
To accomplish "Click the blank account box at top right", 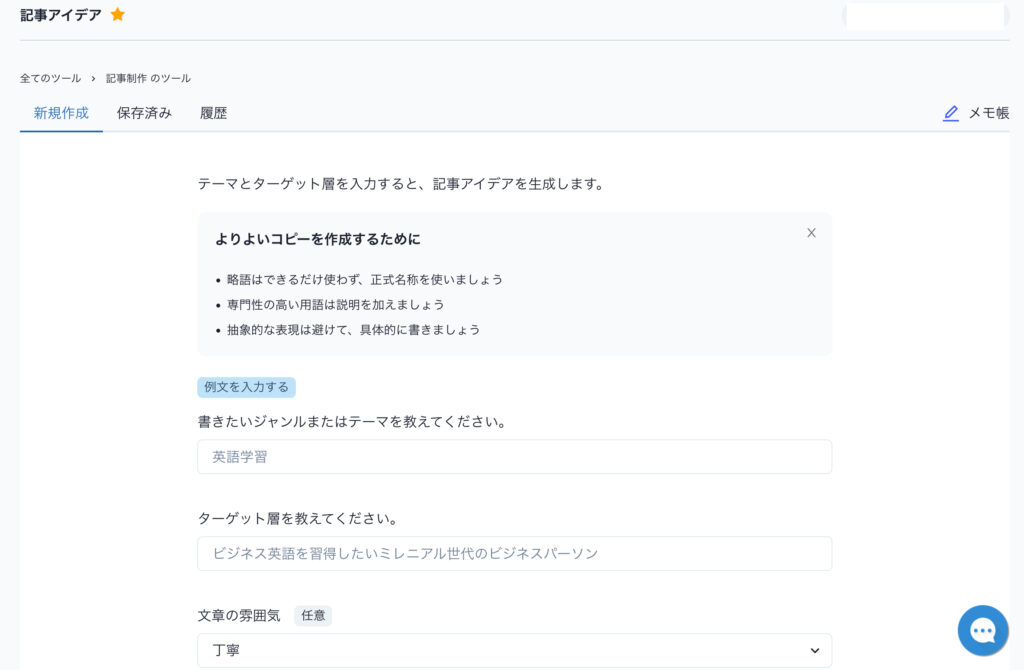I will click(x=925, y=16).
